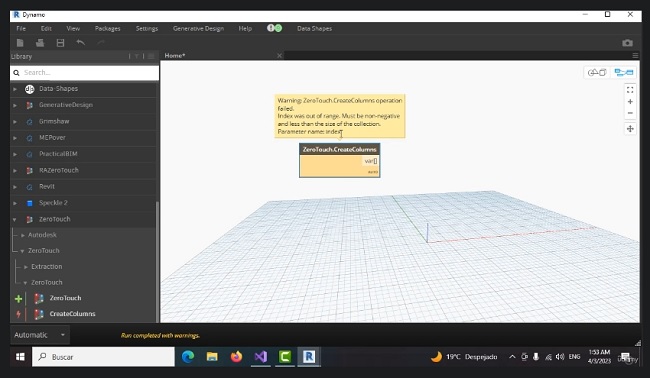Screen dimensions: 650x378
Task: Click the search magnifier icon in Library
Action: click(16, 73)
